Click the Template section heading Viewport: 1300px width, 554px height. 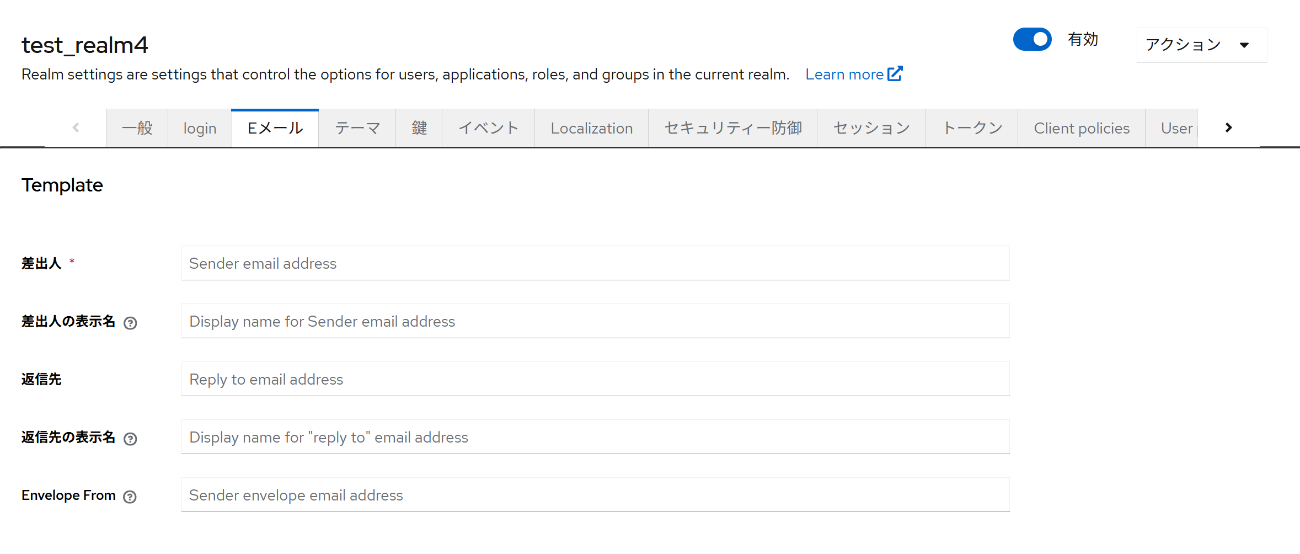(62, 185)
